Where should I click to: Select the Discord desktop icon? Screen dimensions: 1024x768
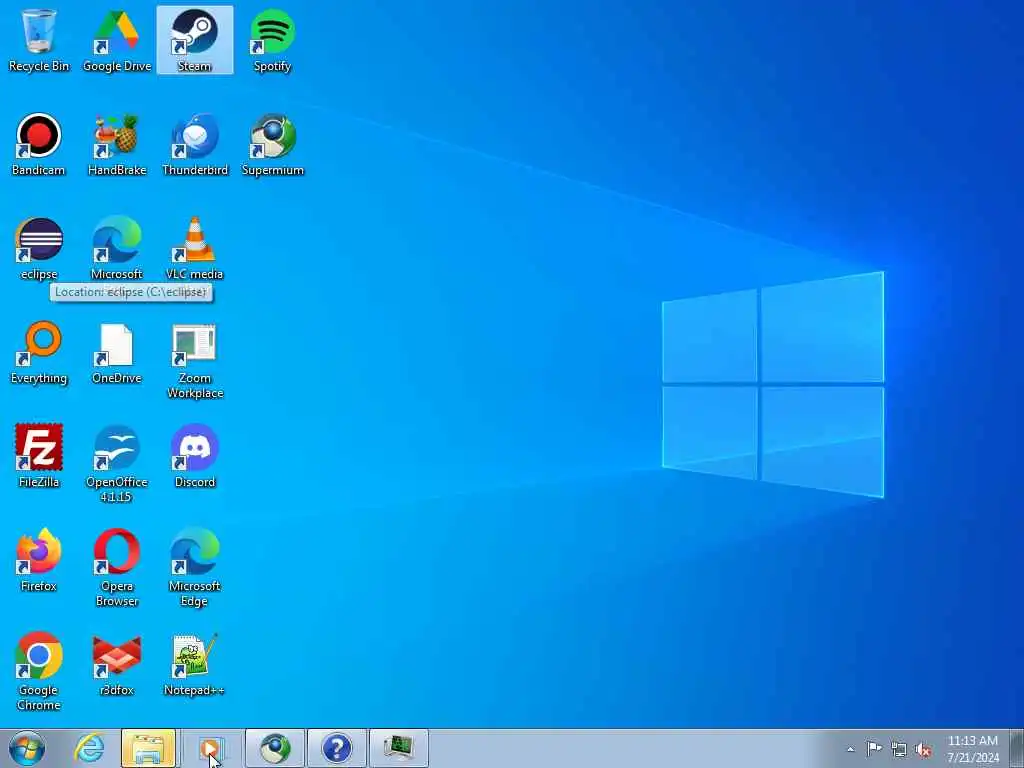195,456
